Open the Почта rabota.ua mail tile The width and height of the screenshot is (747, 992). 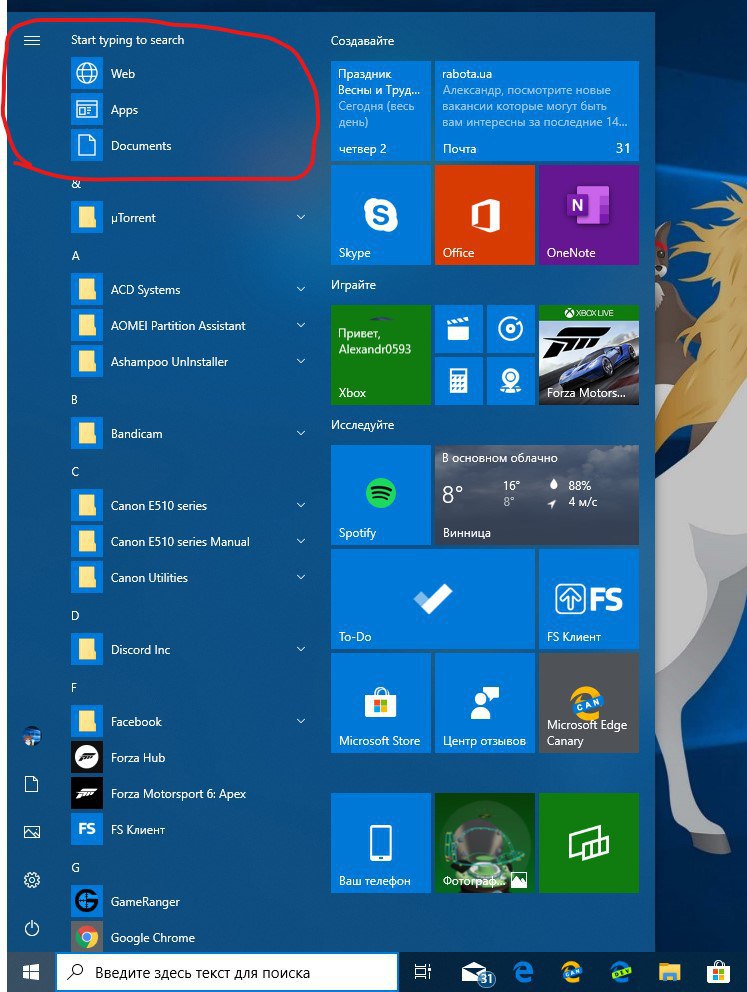pos(537,111)
